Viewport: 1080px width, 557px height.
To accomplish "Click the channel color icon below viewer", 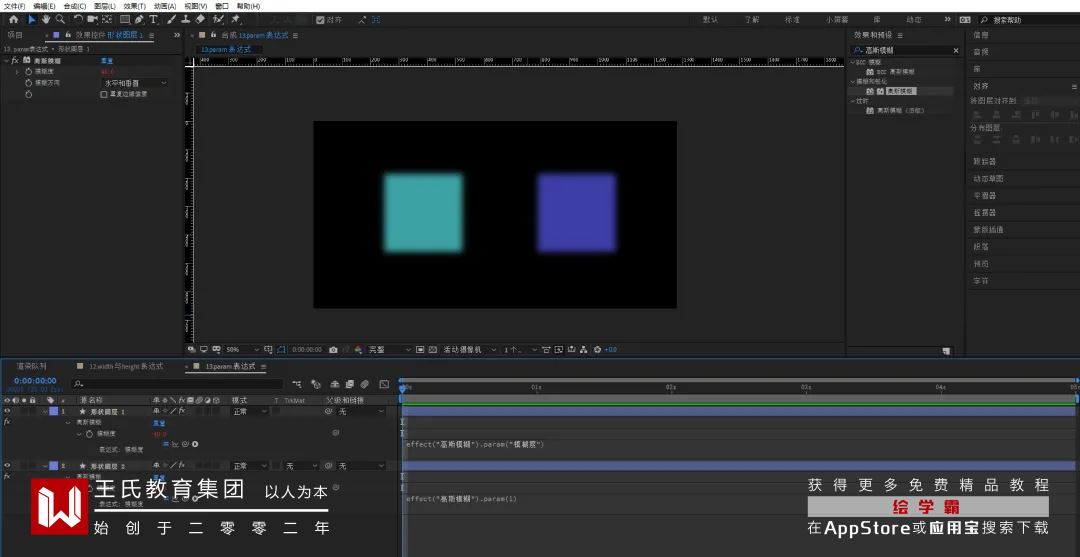I will 358,350.
